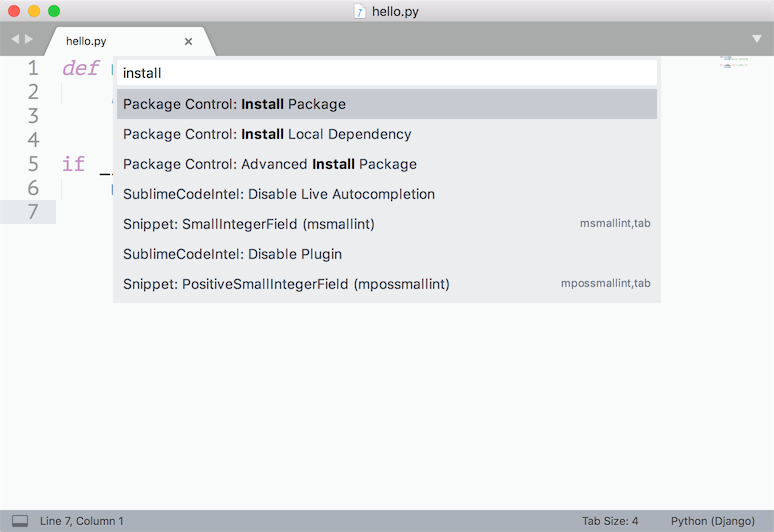This screenshot has width=774, height=532.
Task: Click the side bar toggle icon in status bar
Action: (x=20, y=521)
